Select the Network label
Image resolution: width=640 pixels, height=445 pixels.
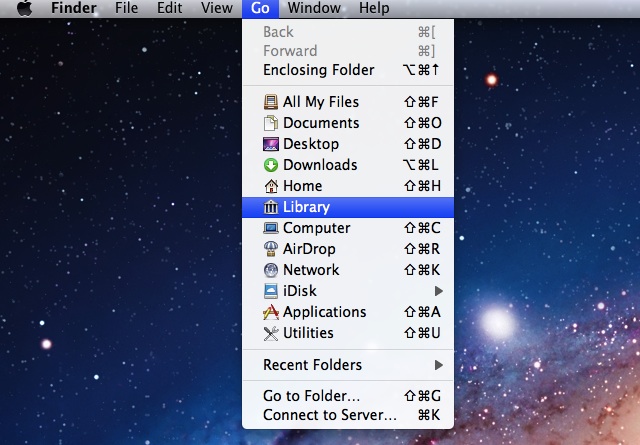point(311,270)
